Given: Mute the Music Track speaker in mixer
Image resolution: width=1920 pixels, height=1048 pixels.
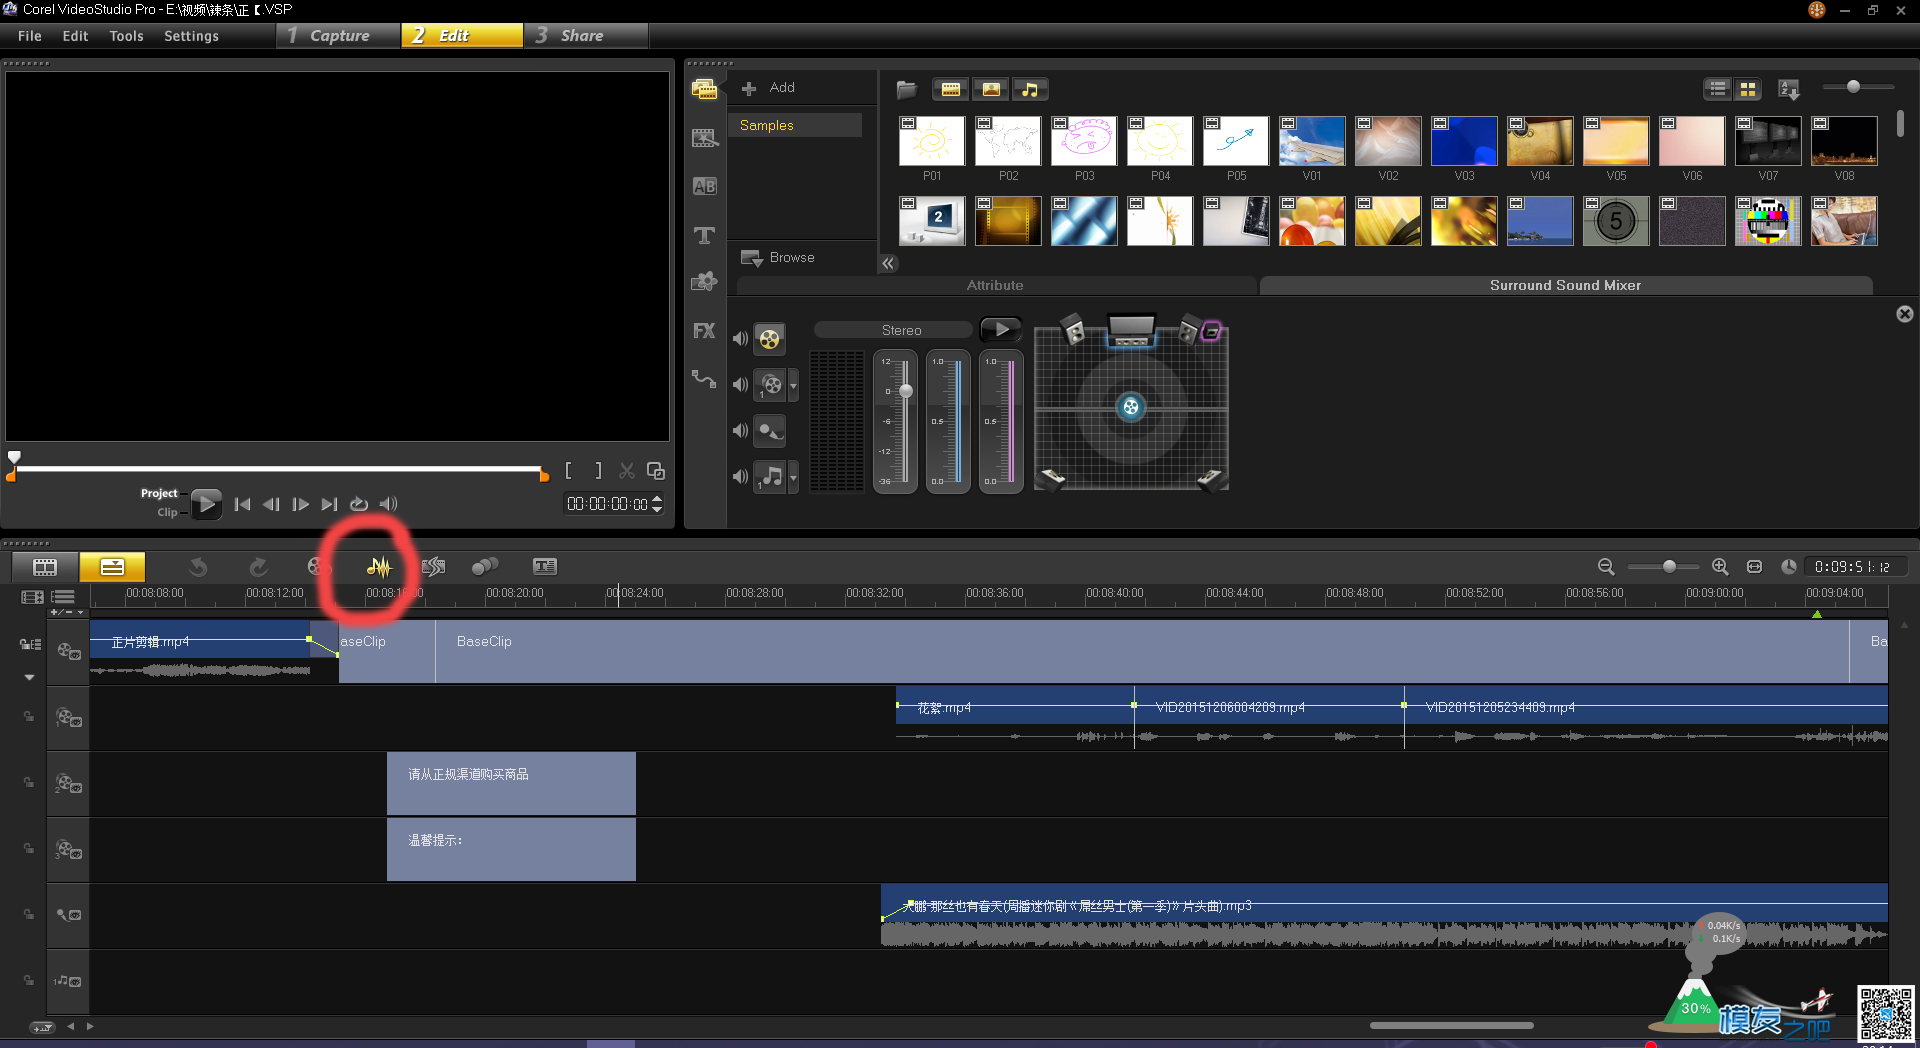Looking at the screenshot, I should point(740,477).
